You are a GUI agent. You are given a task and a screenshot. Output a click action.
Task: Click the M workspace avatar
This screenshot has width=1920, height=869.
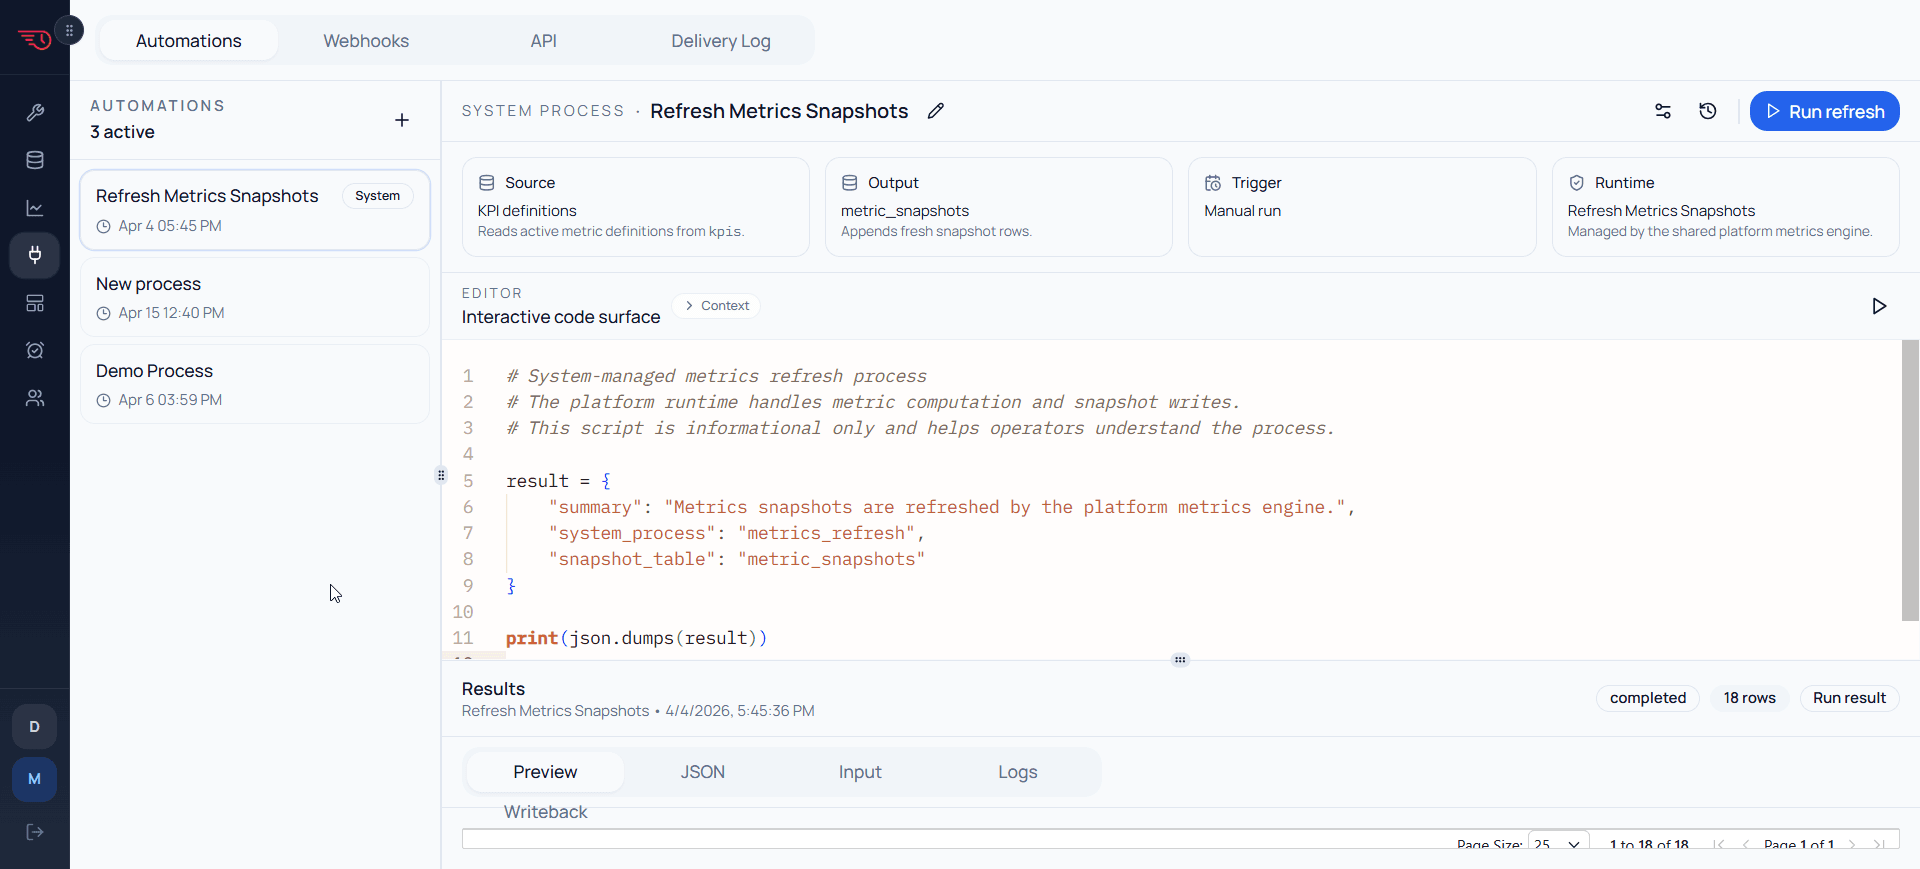(x=34, y=779)
